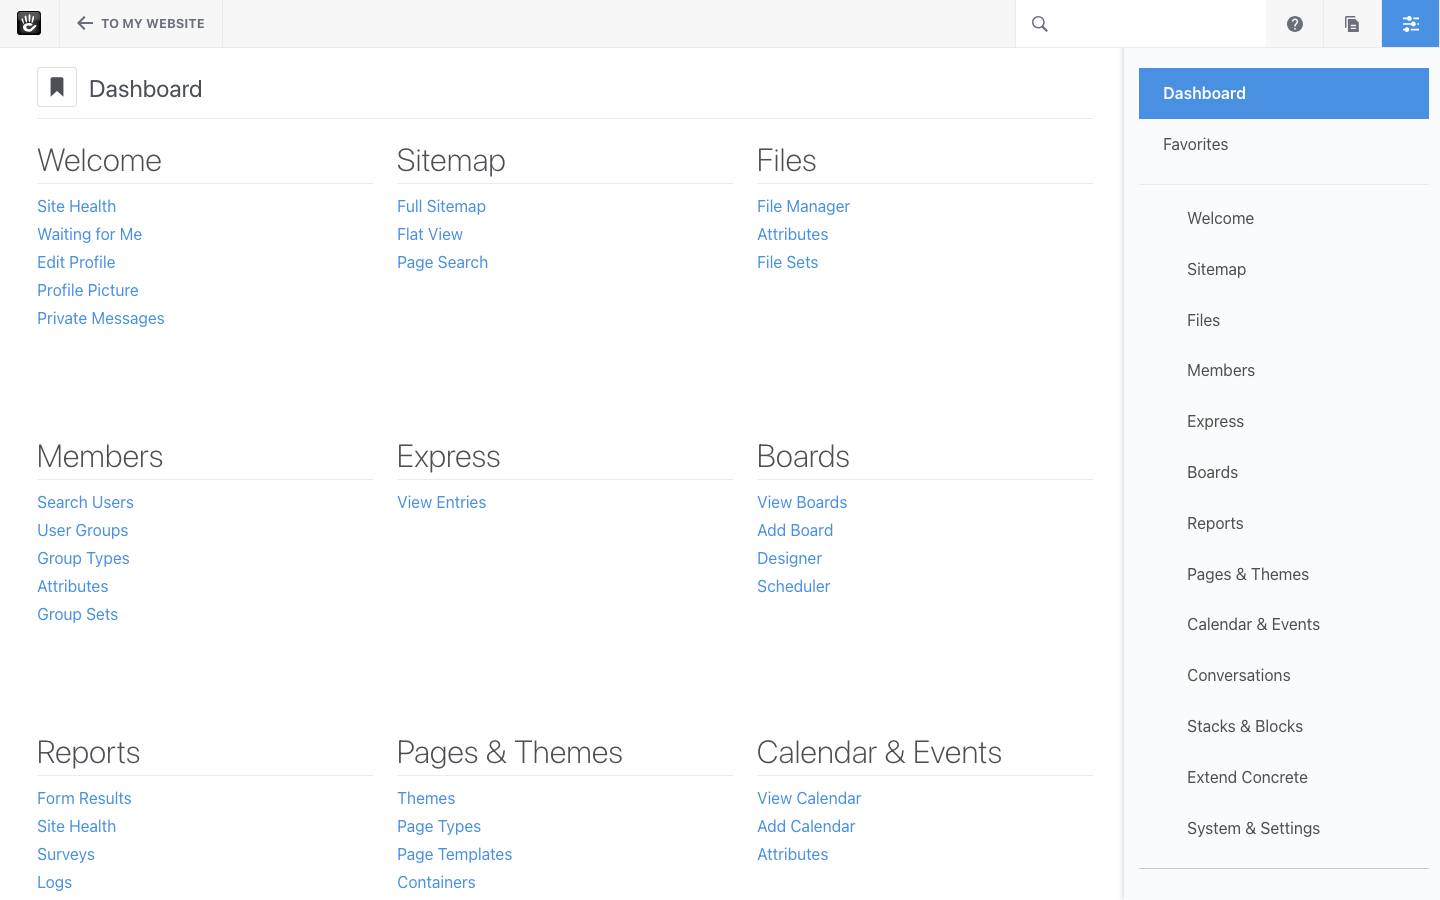The width and height of the screenshot is (1440, 900).
Task: Open Calendar & Events in the sidebar
Action: pos(1253,624)
